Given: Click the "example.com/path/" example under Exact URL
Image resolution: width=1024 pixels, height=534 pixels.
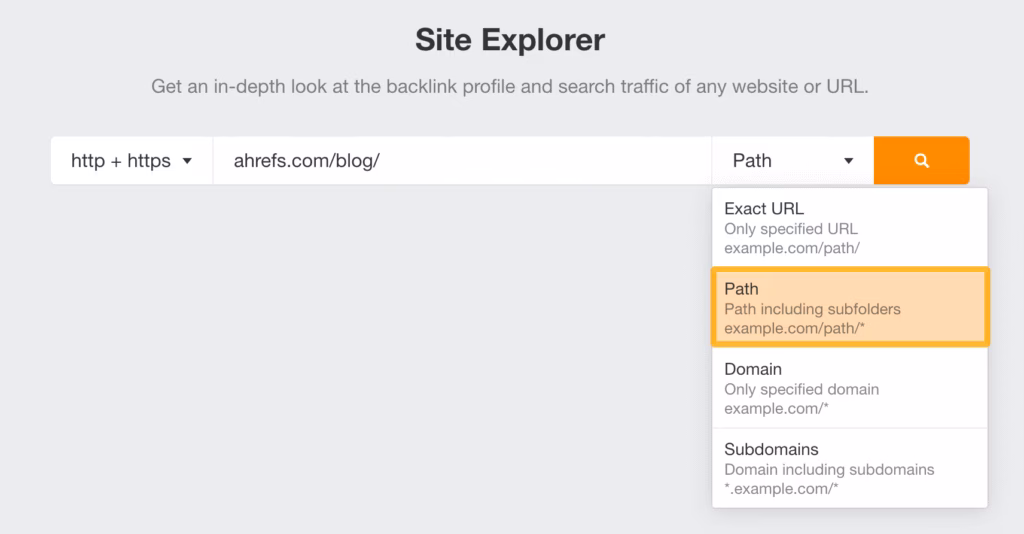Looking at the screenshot, I should [790, 248].
